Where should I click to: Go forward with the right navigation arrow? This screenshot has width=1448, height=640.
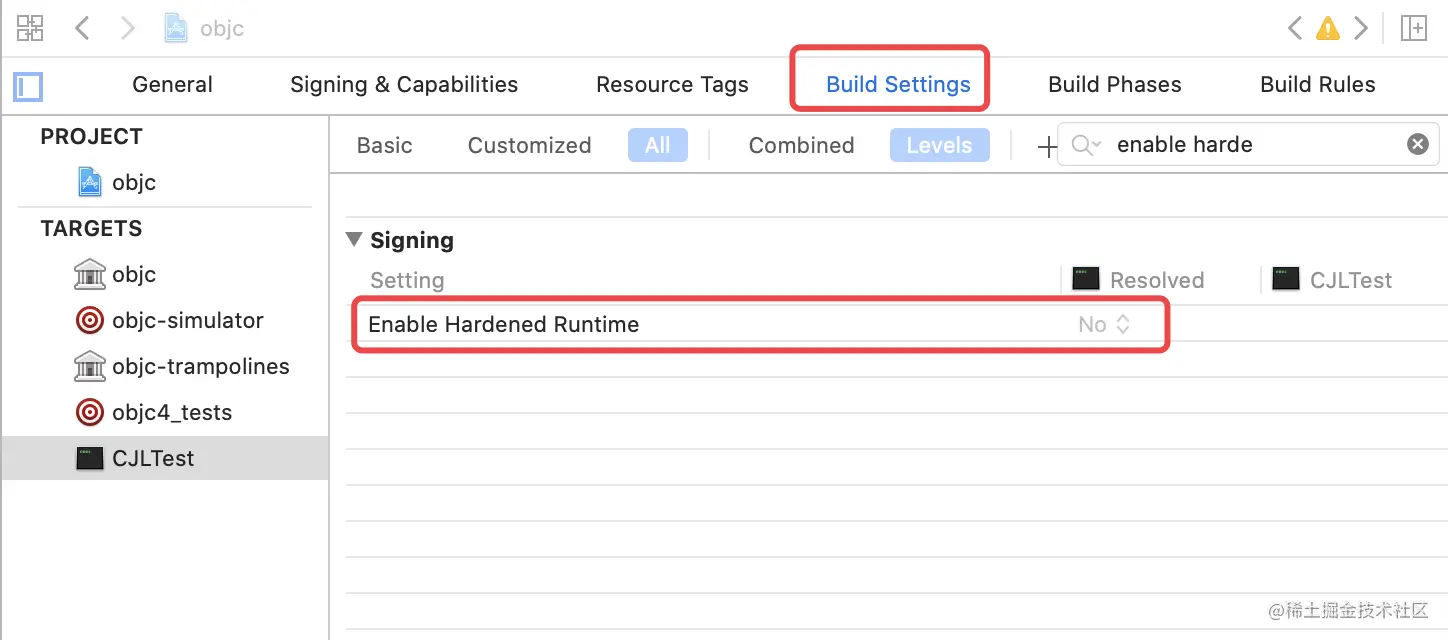point(127,28)
